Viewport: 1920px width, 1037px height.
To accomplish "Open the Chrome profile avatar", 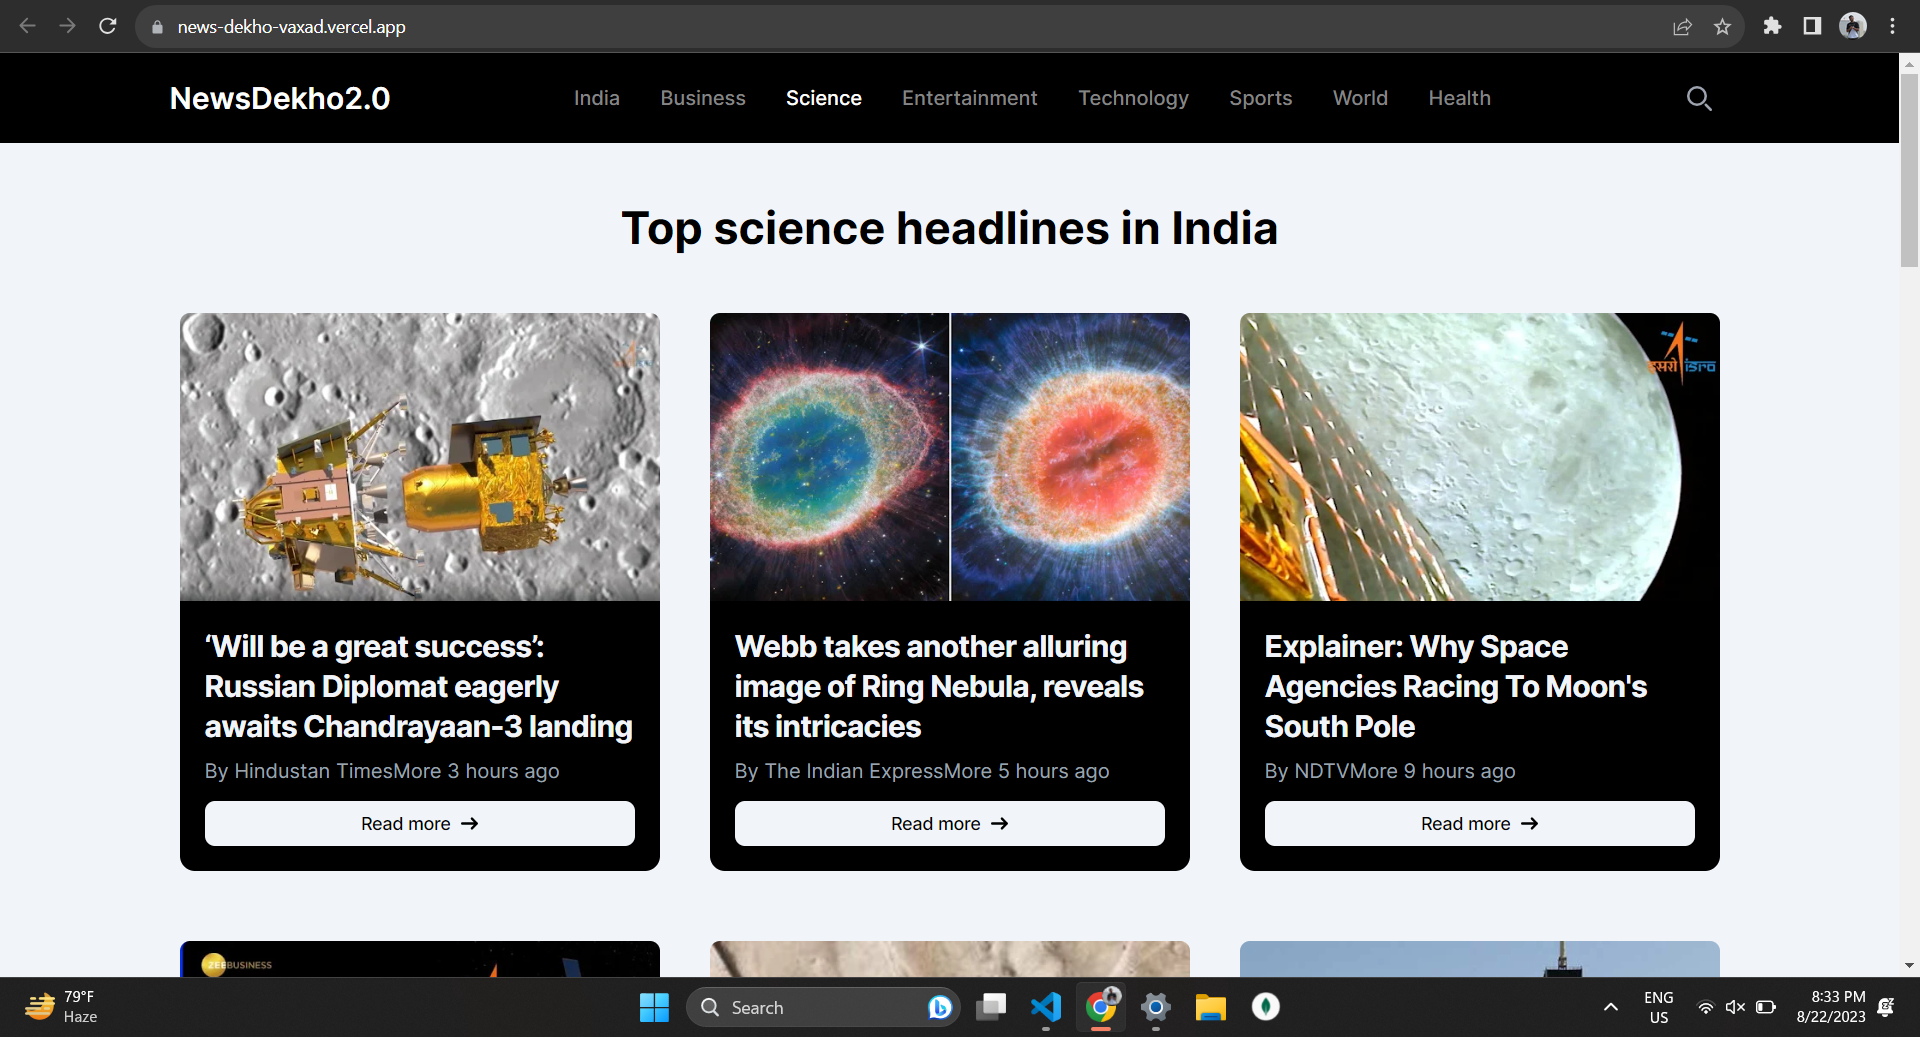I will 1853,26.
